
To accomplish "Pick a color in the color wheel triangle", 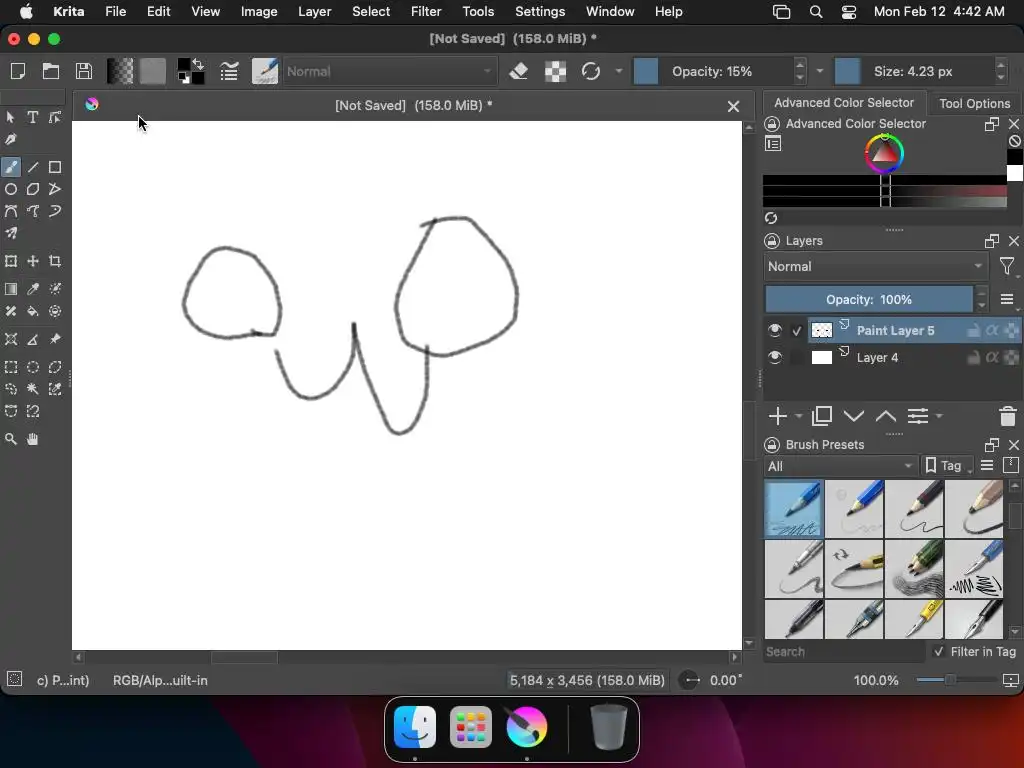I will point(884,154).
